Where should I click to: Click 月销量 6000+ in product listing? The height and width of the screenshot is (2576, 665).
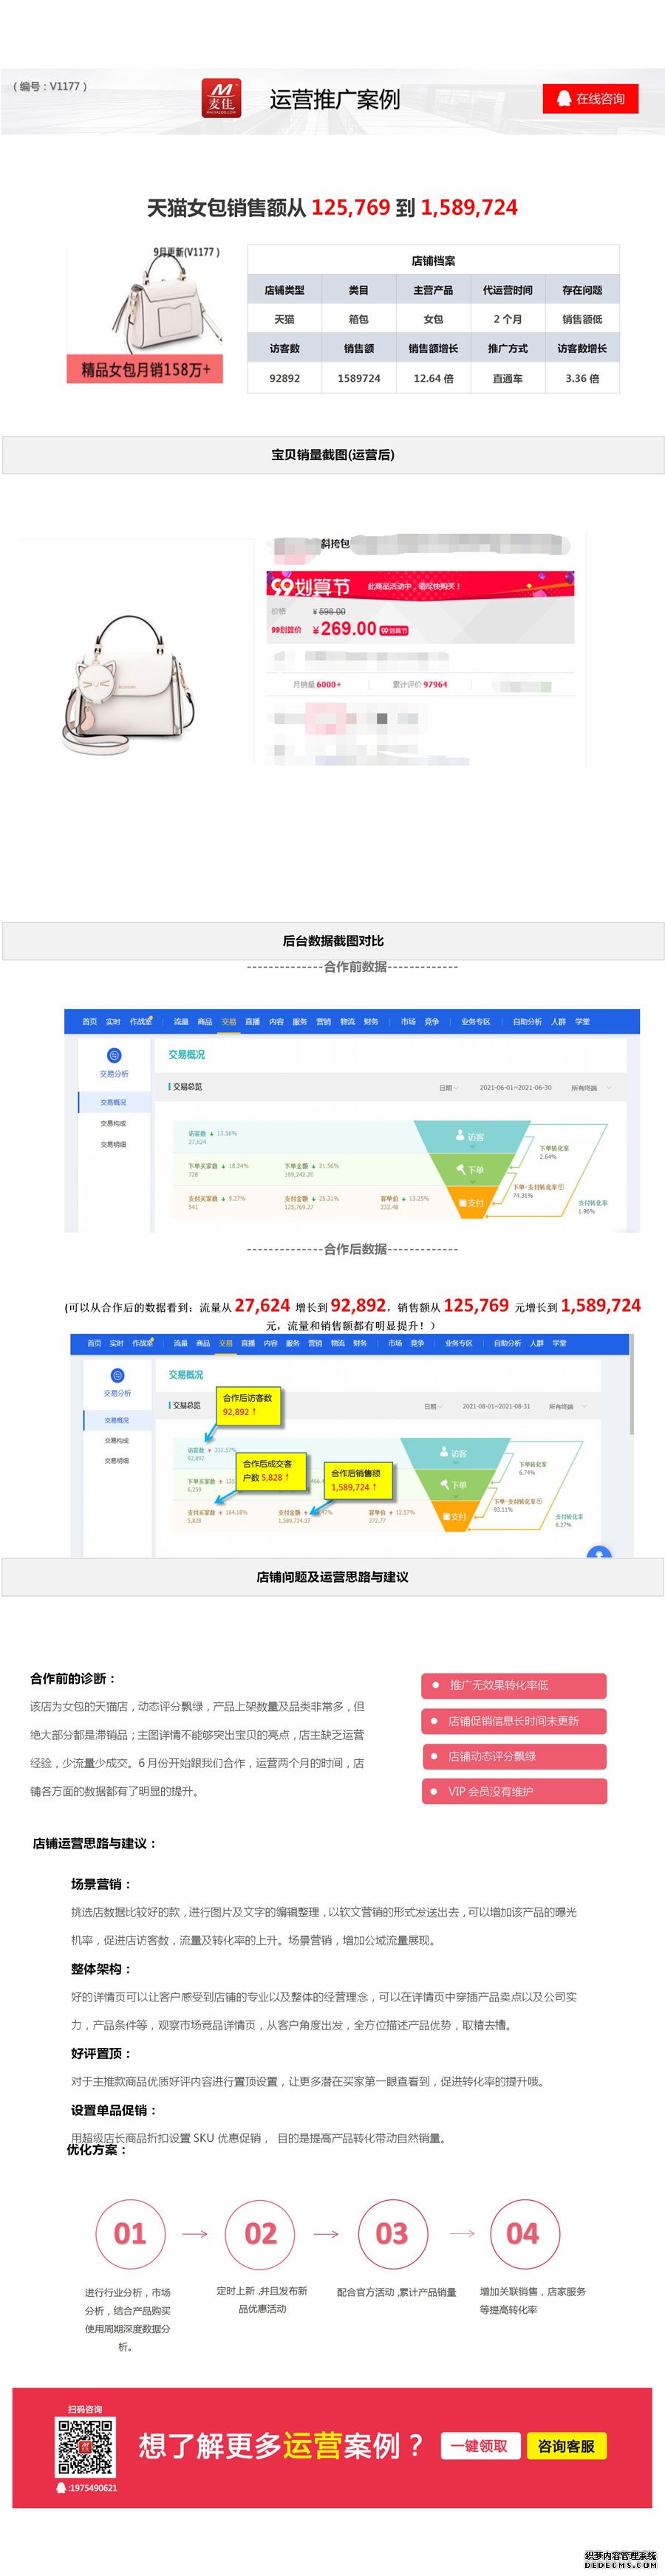[317, 685]
